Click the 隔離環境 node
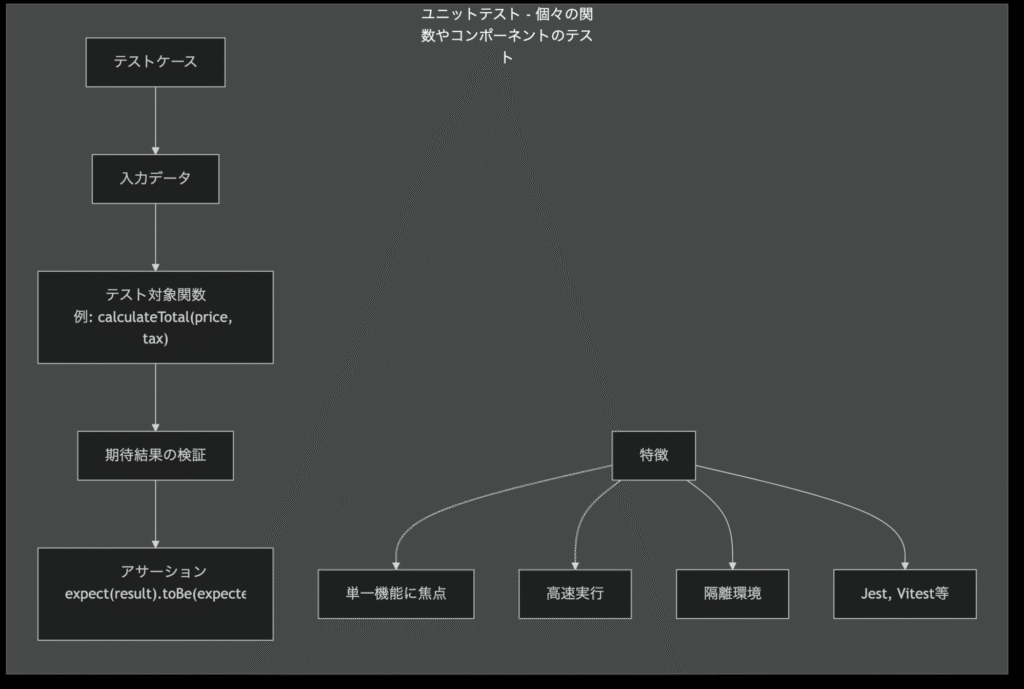The width and height of the screenshot is (1024, 689). point(732,594)
